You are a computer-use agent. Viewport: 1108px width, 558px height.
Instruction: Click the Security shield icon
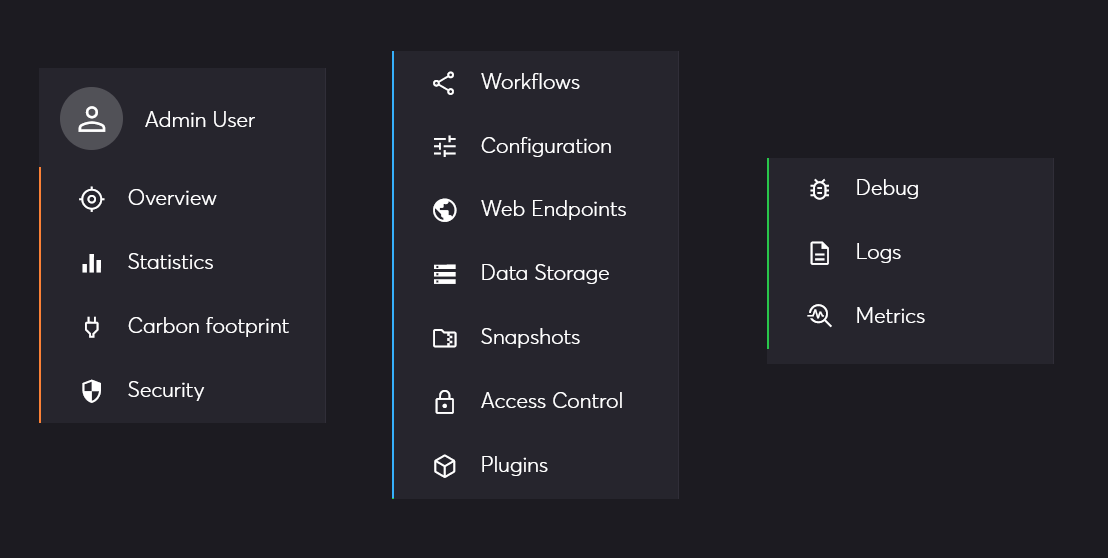(x=91, y=391)
